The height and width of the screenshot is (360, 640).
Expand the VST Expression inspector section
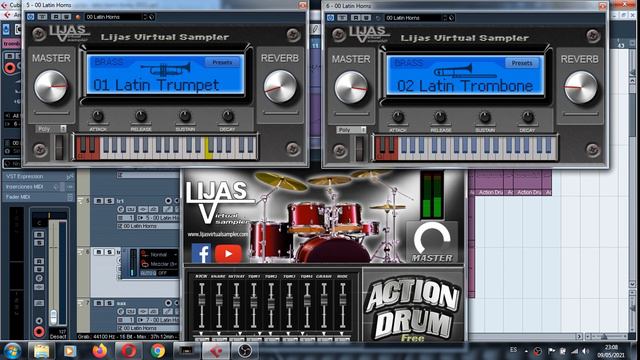click(x=38, y=176)
